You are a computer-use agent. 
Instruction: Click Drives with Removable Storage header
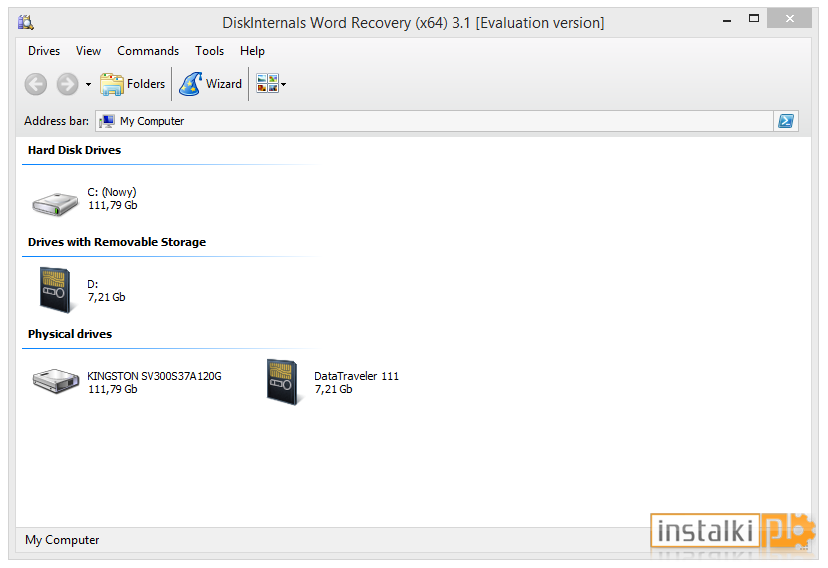coord(117,242)
